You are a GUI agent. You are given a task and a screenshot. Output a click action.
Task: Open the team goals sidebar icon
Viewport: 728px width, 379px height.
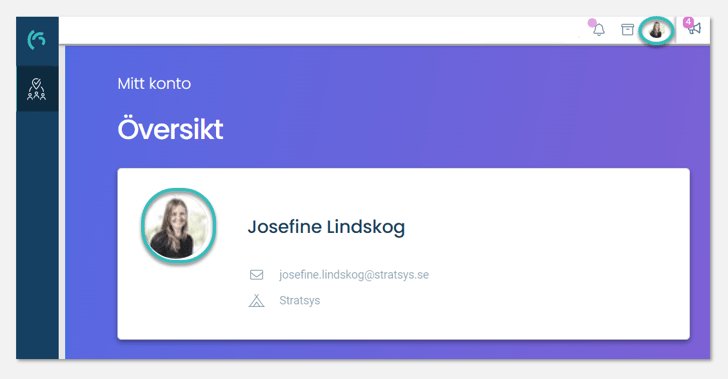click(x=37, y=89)
